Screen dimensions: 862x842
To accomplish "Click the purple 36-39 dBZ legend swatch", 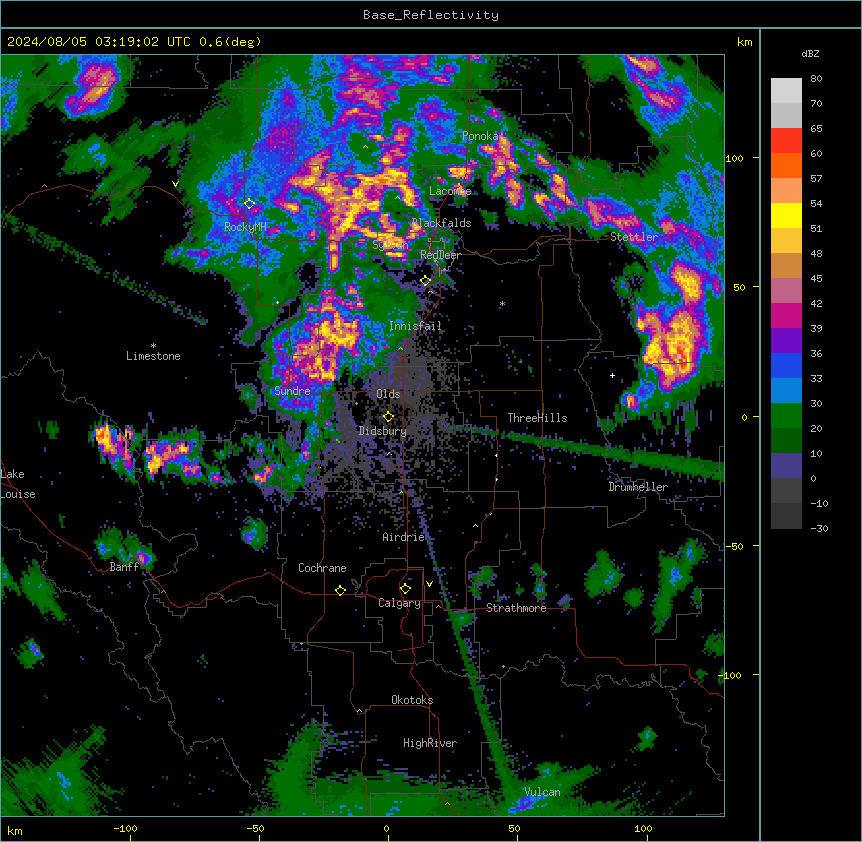I will pyautogui.click(x=786, y=341).
